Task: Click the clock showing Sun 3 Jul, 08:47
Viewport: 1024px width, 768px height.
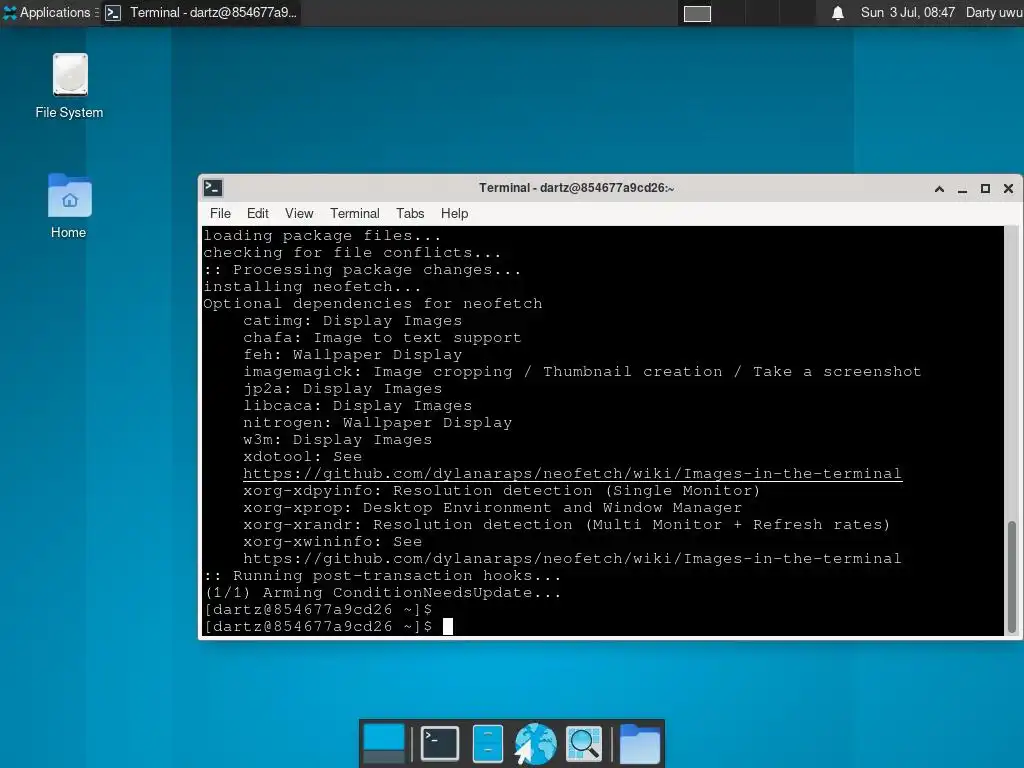Action: [907, 12]
